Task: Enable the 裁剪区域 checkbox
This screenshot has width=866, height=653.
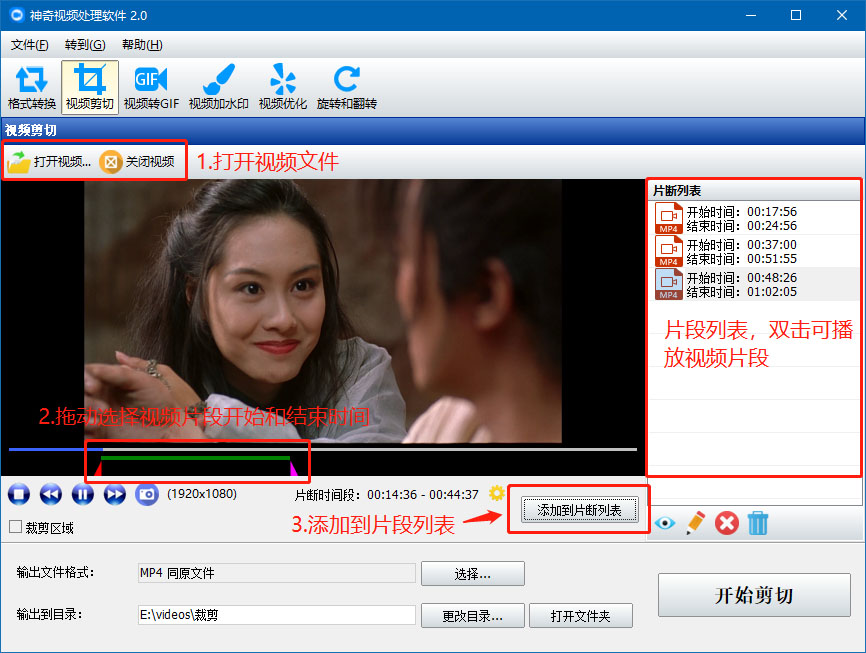Action: click(16, 527)
